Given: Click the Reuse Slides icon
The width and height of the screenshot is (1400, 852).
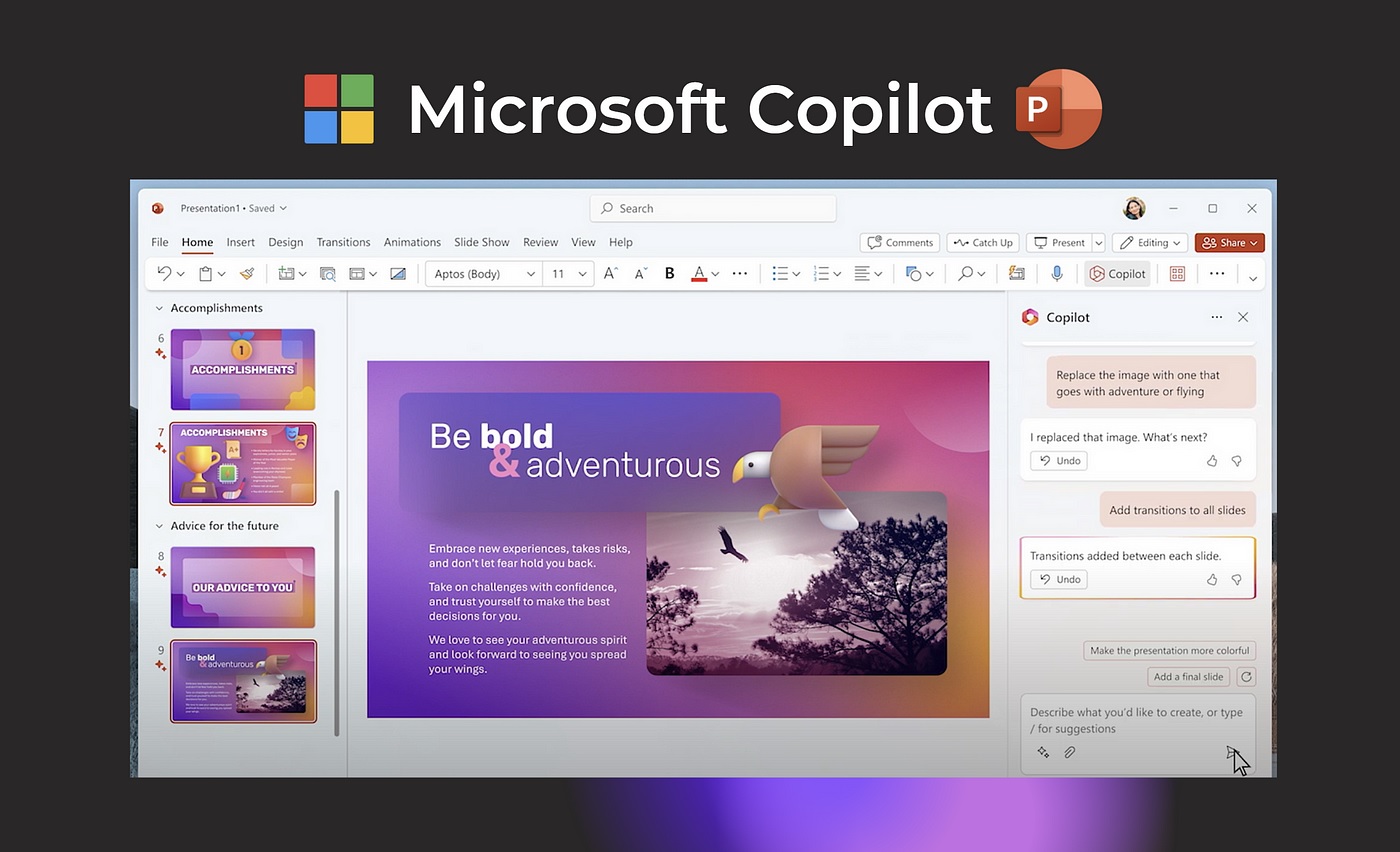Looking at the screenshot, I should pyautogui.click(x=327, y=273).
